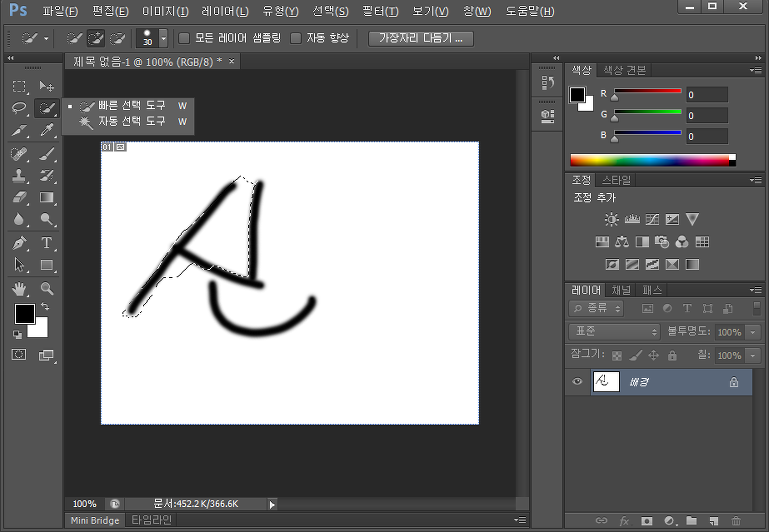Choose Add to Selection mode
Screen dimensions: 769x532
coord(96,38)
